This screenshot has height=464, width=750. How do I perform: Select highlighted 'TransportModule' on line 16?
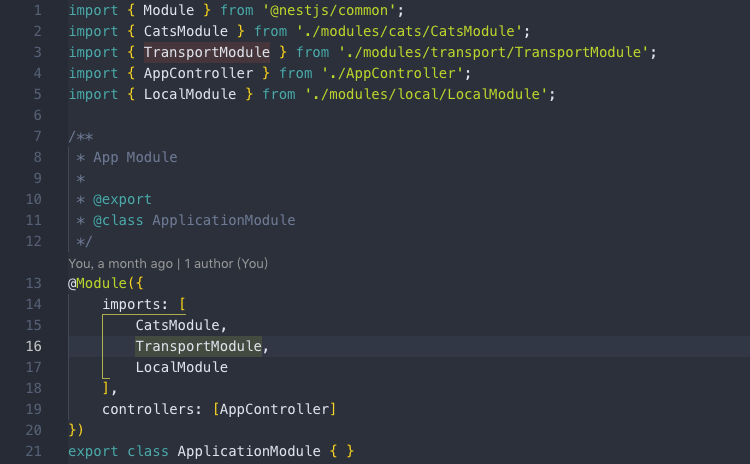point(199,346)
